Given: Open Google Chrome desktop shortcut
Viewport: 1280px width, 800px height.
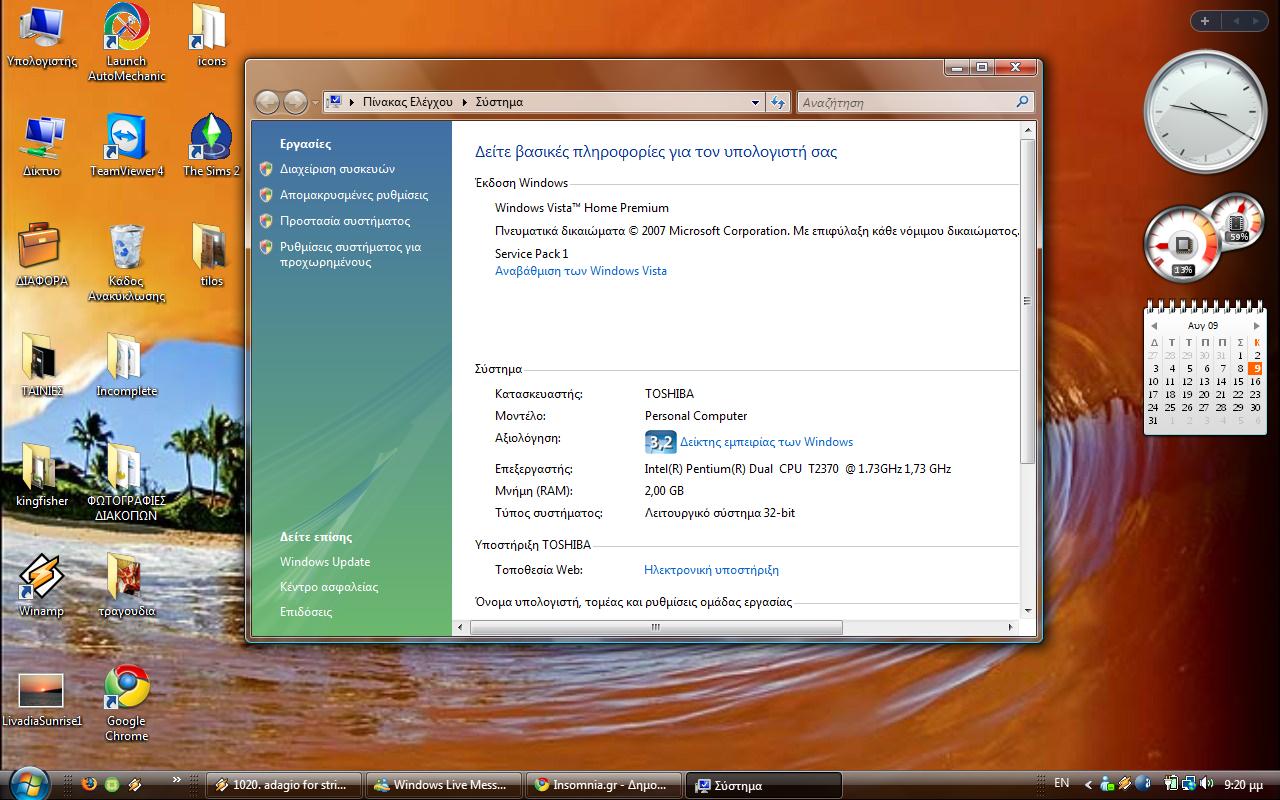Looking at the screenshot, I should coord(127,689).
